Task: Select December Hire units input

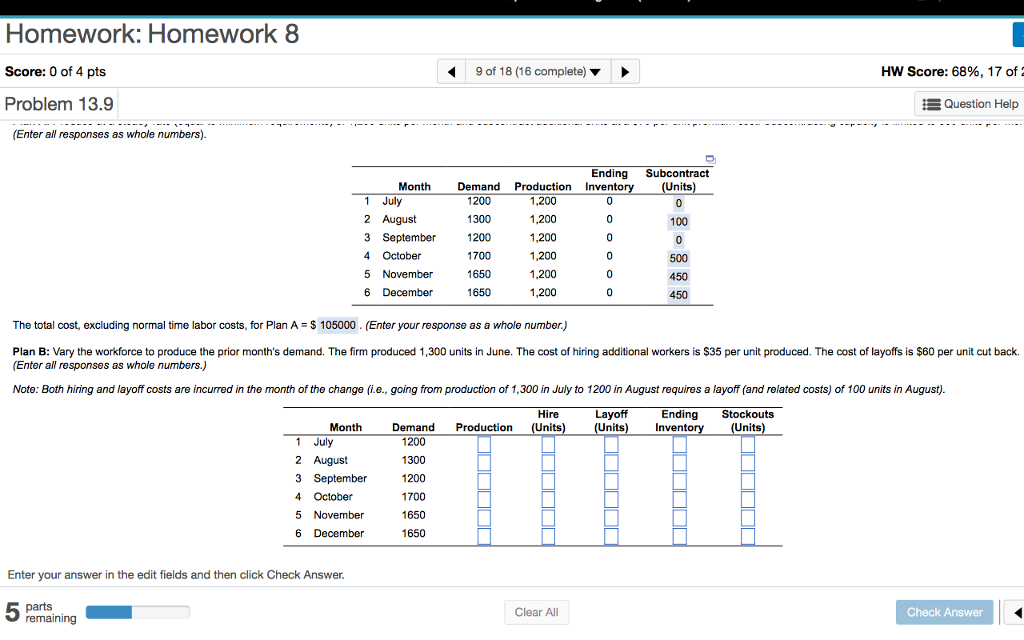Action: pos(548,536)
